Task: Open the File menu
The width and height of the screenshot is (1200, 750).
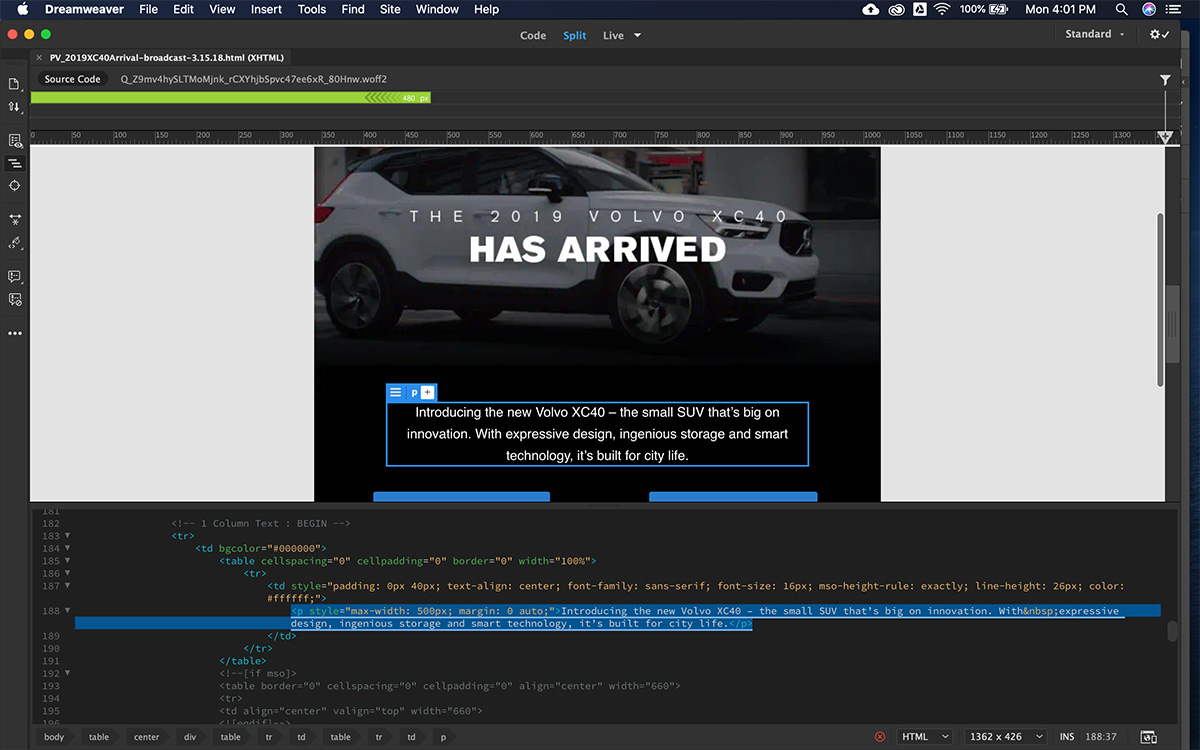Action: [x=148, y=9]
